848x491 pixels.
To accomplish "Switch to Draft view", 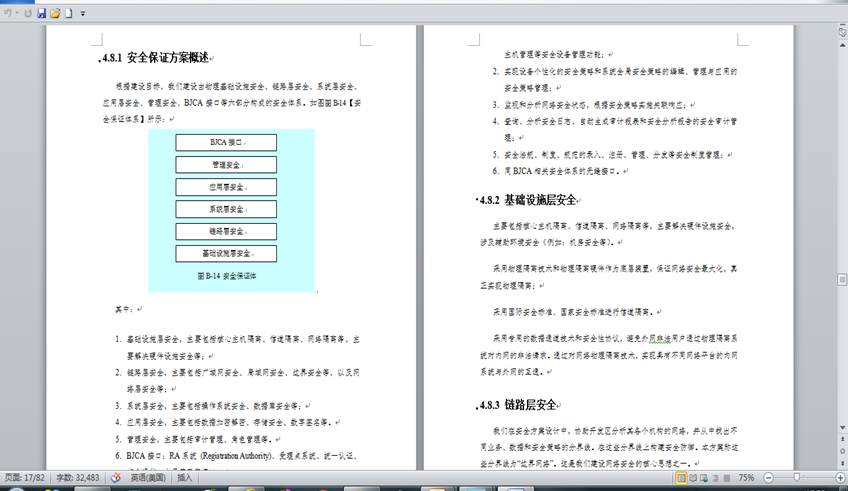I will [x=727, y=478].
